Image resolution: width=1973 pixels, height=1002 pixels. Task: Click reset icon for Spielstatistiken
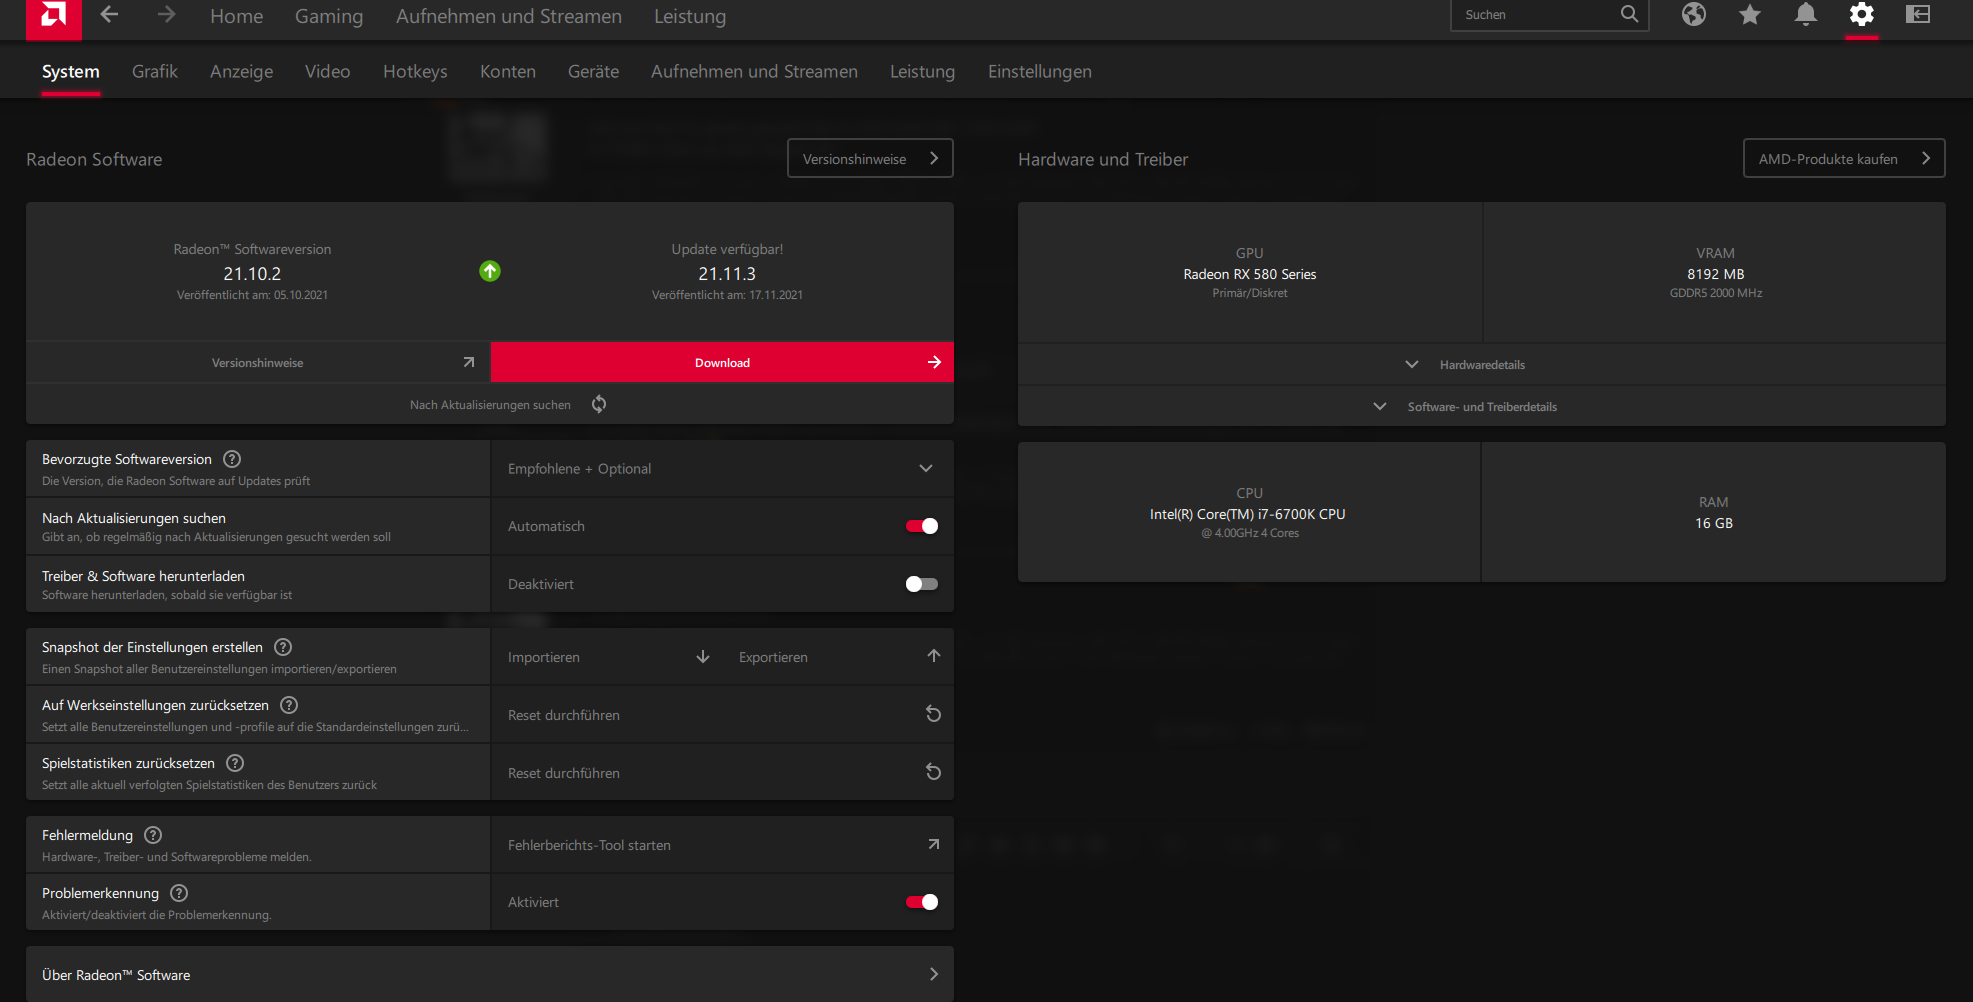point(933,772)
